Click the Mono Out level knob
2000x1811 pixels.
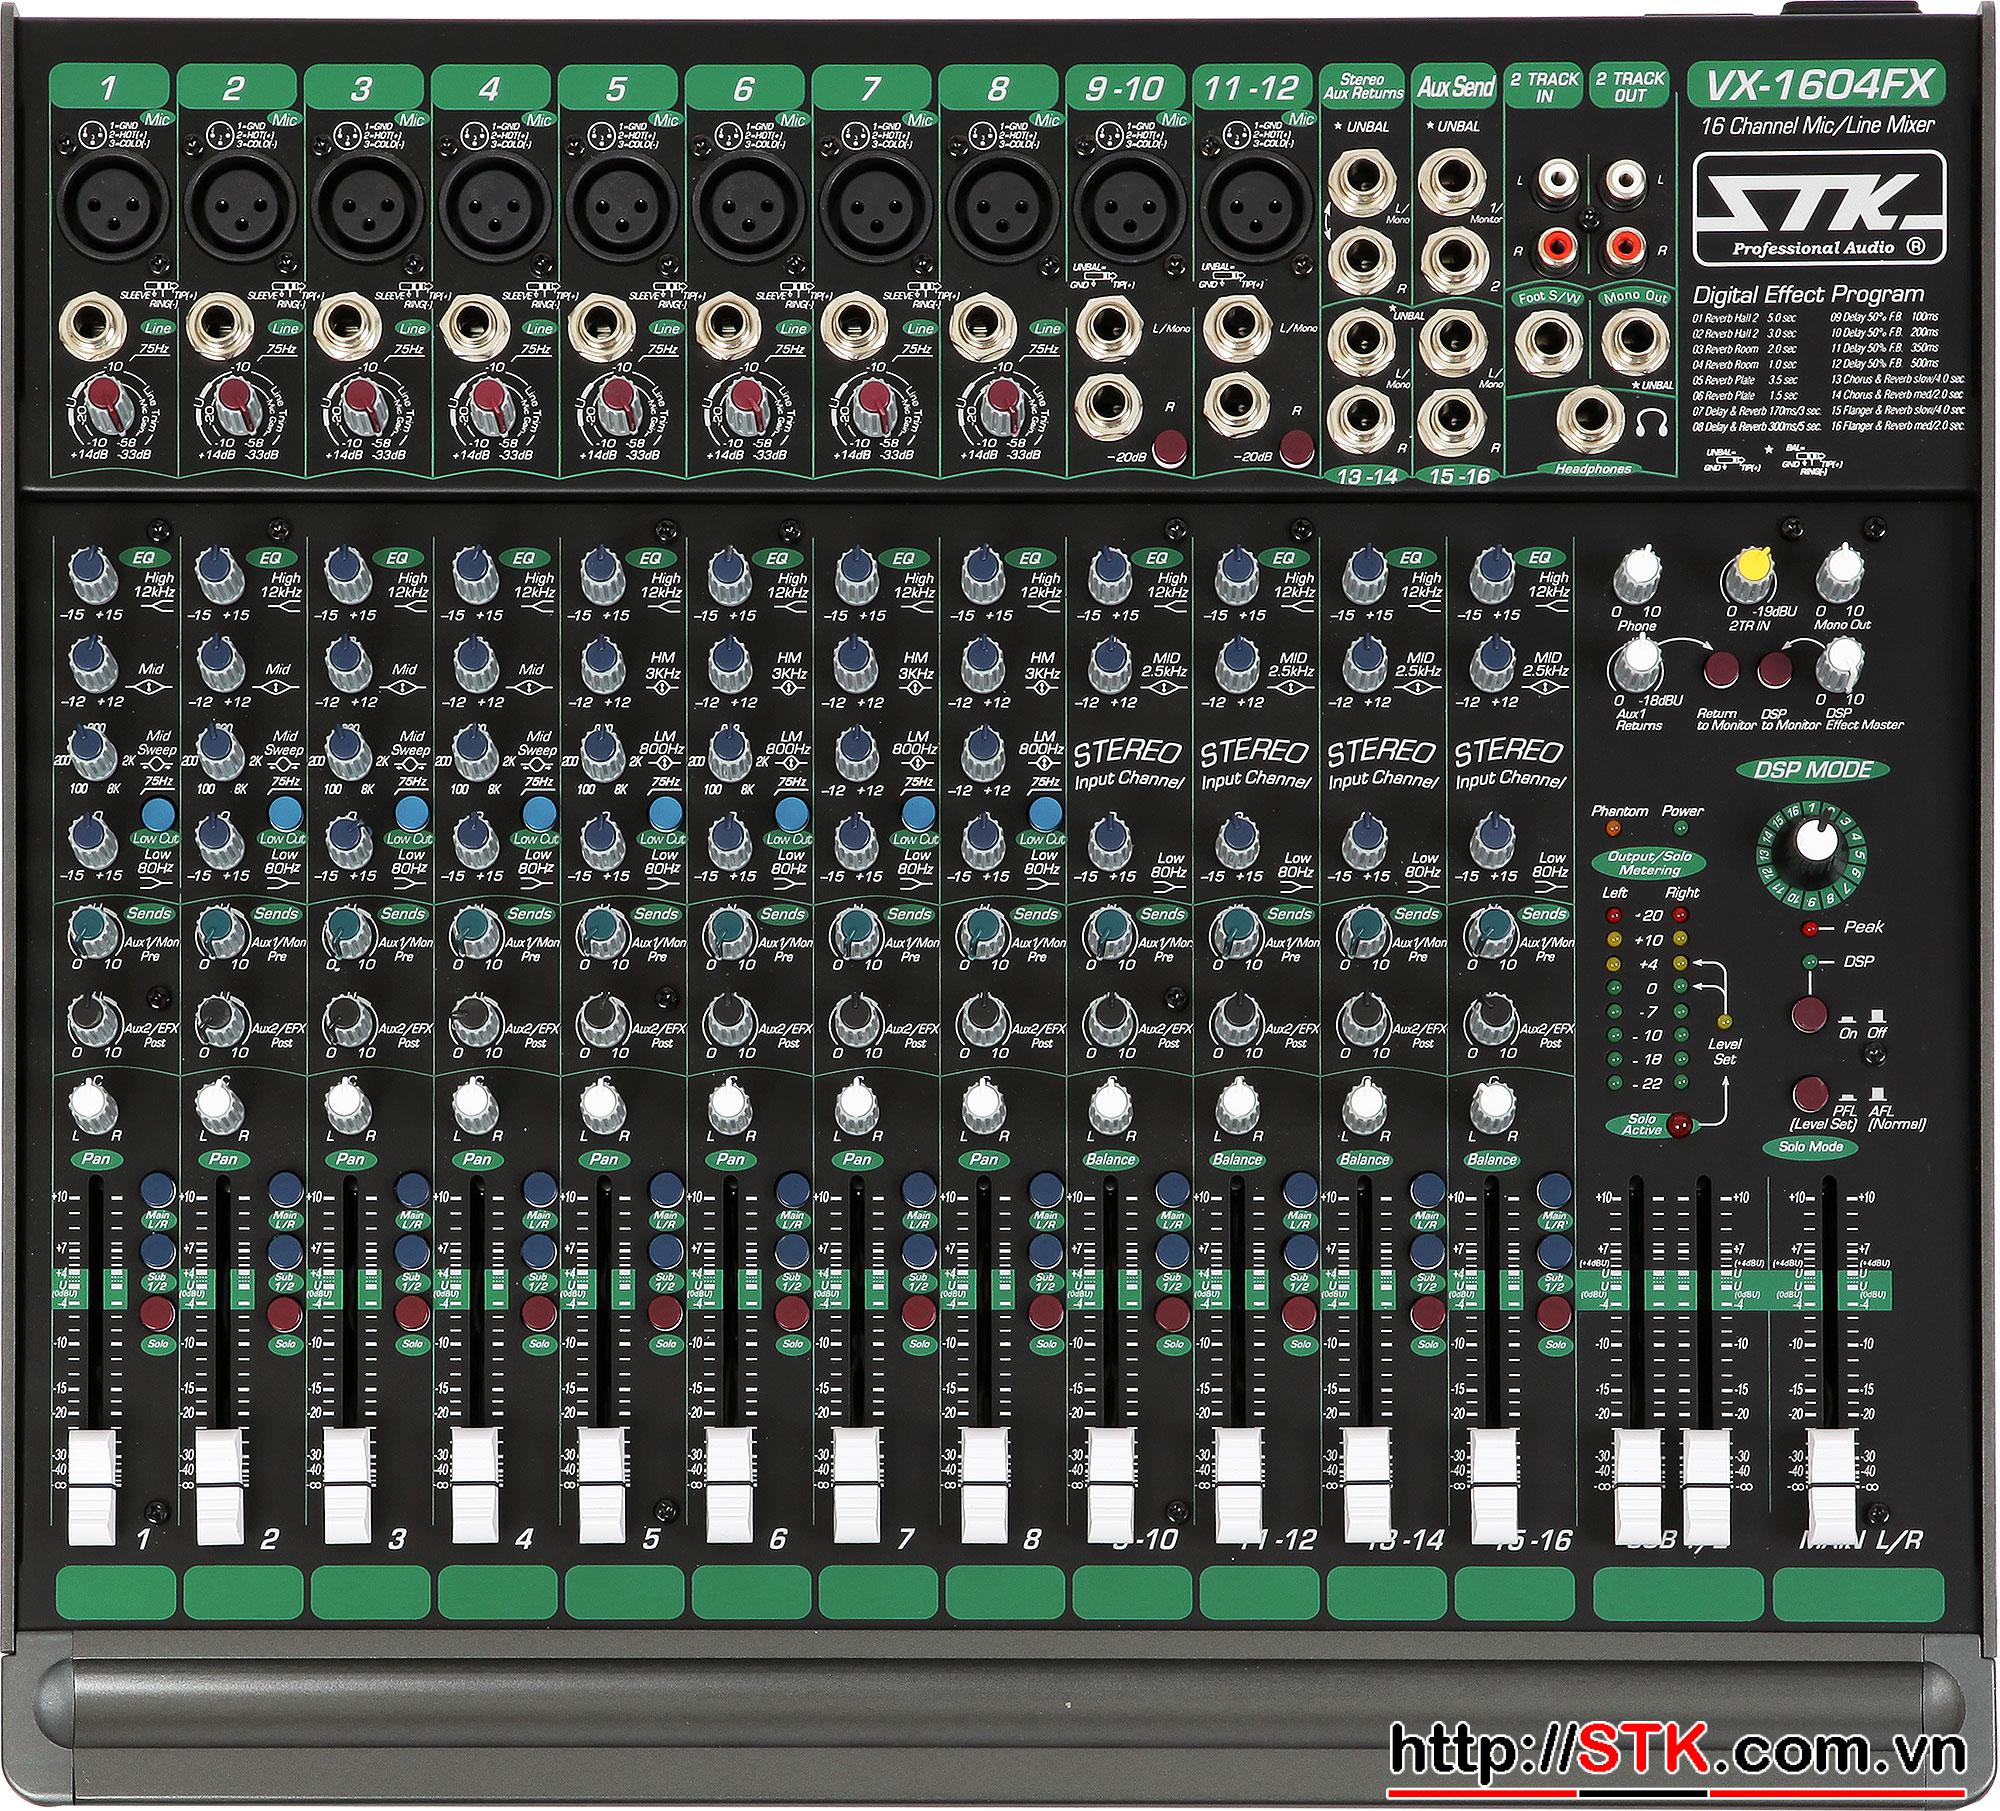coord(1840,573)
